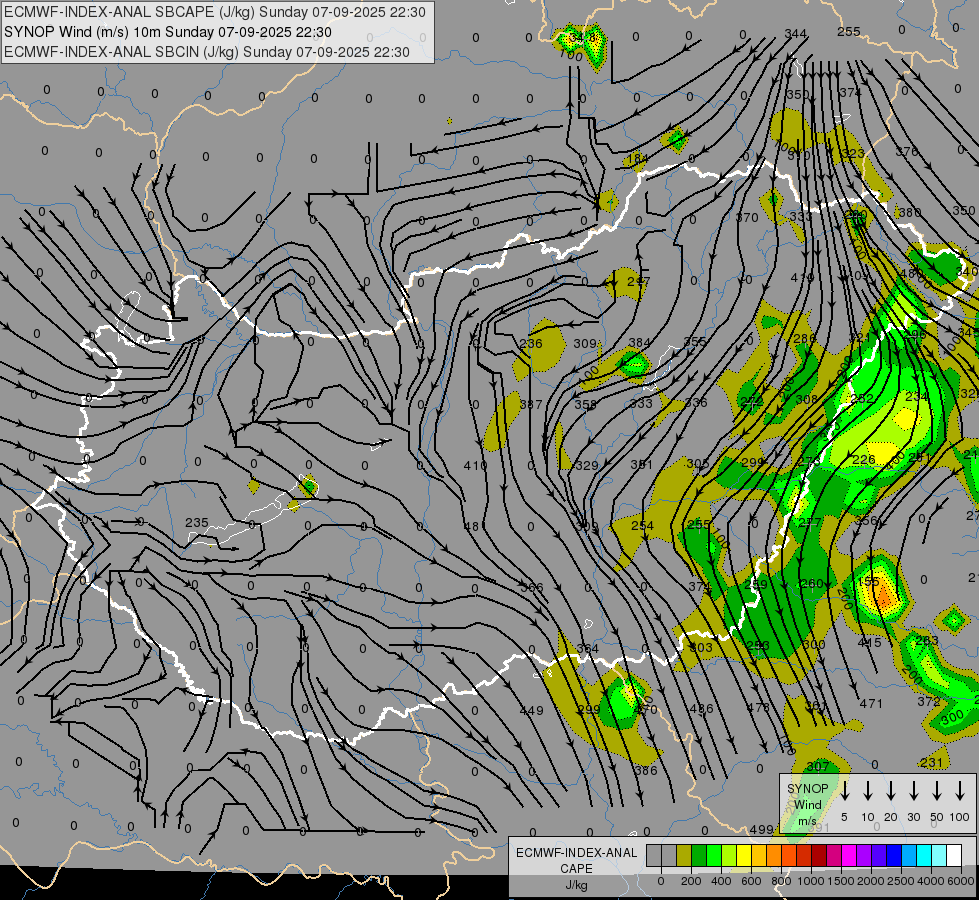Pick the deep blue swatch in CAPE legend
This screenshot has width=979, height=900.
893,856
